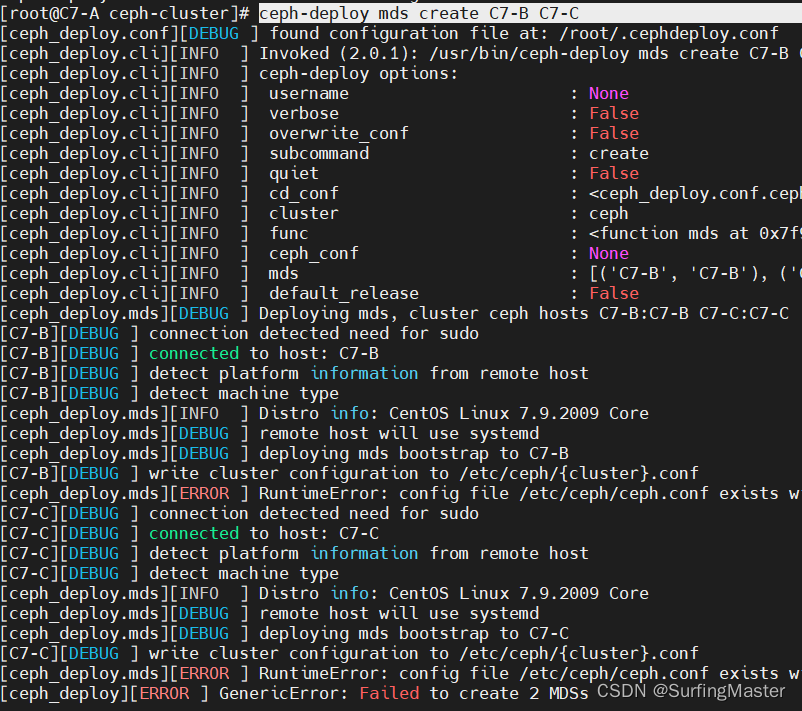The height and width of the screenshot is (711, 802).
Task: Click the 'False' value on the overwrite_conf row
Action: click(x=614, y=134)
